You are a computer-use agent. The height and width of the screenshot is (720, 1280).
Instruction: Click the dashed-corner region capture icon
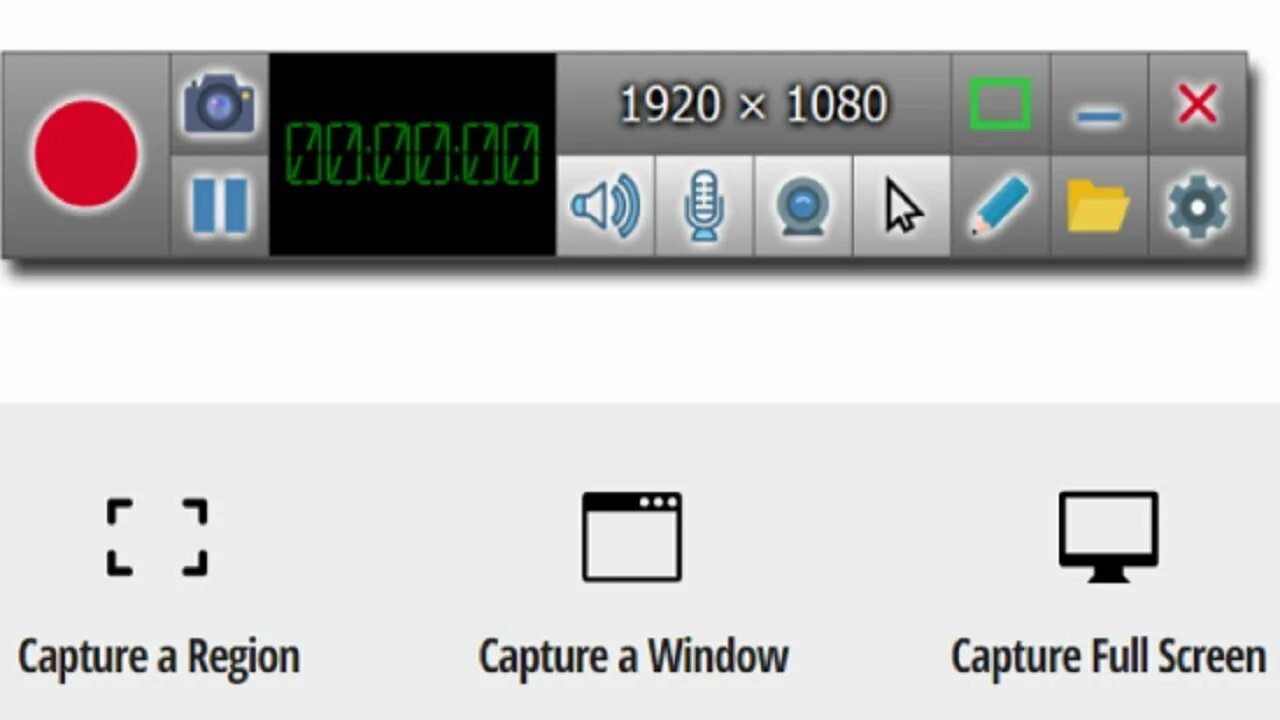point(157,537)
